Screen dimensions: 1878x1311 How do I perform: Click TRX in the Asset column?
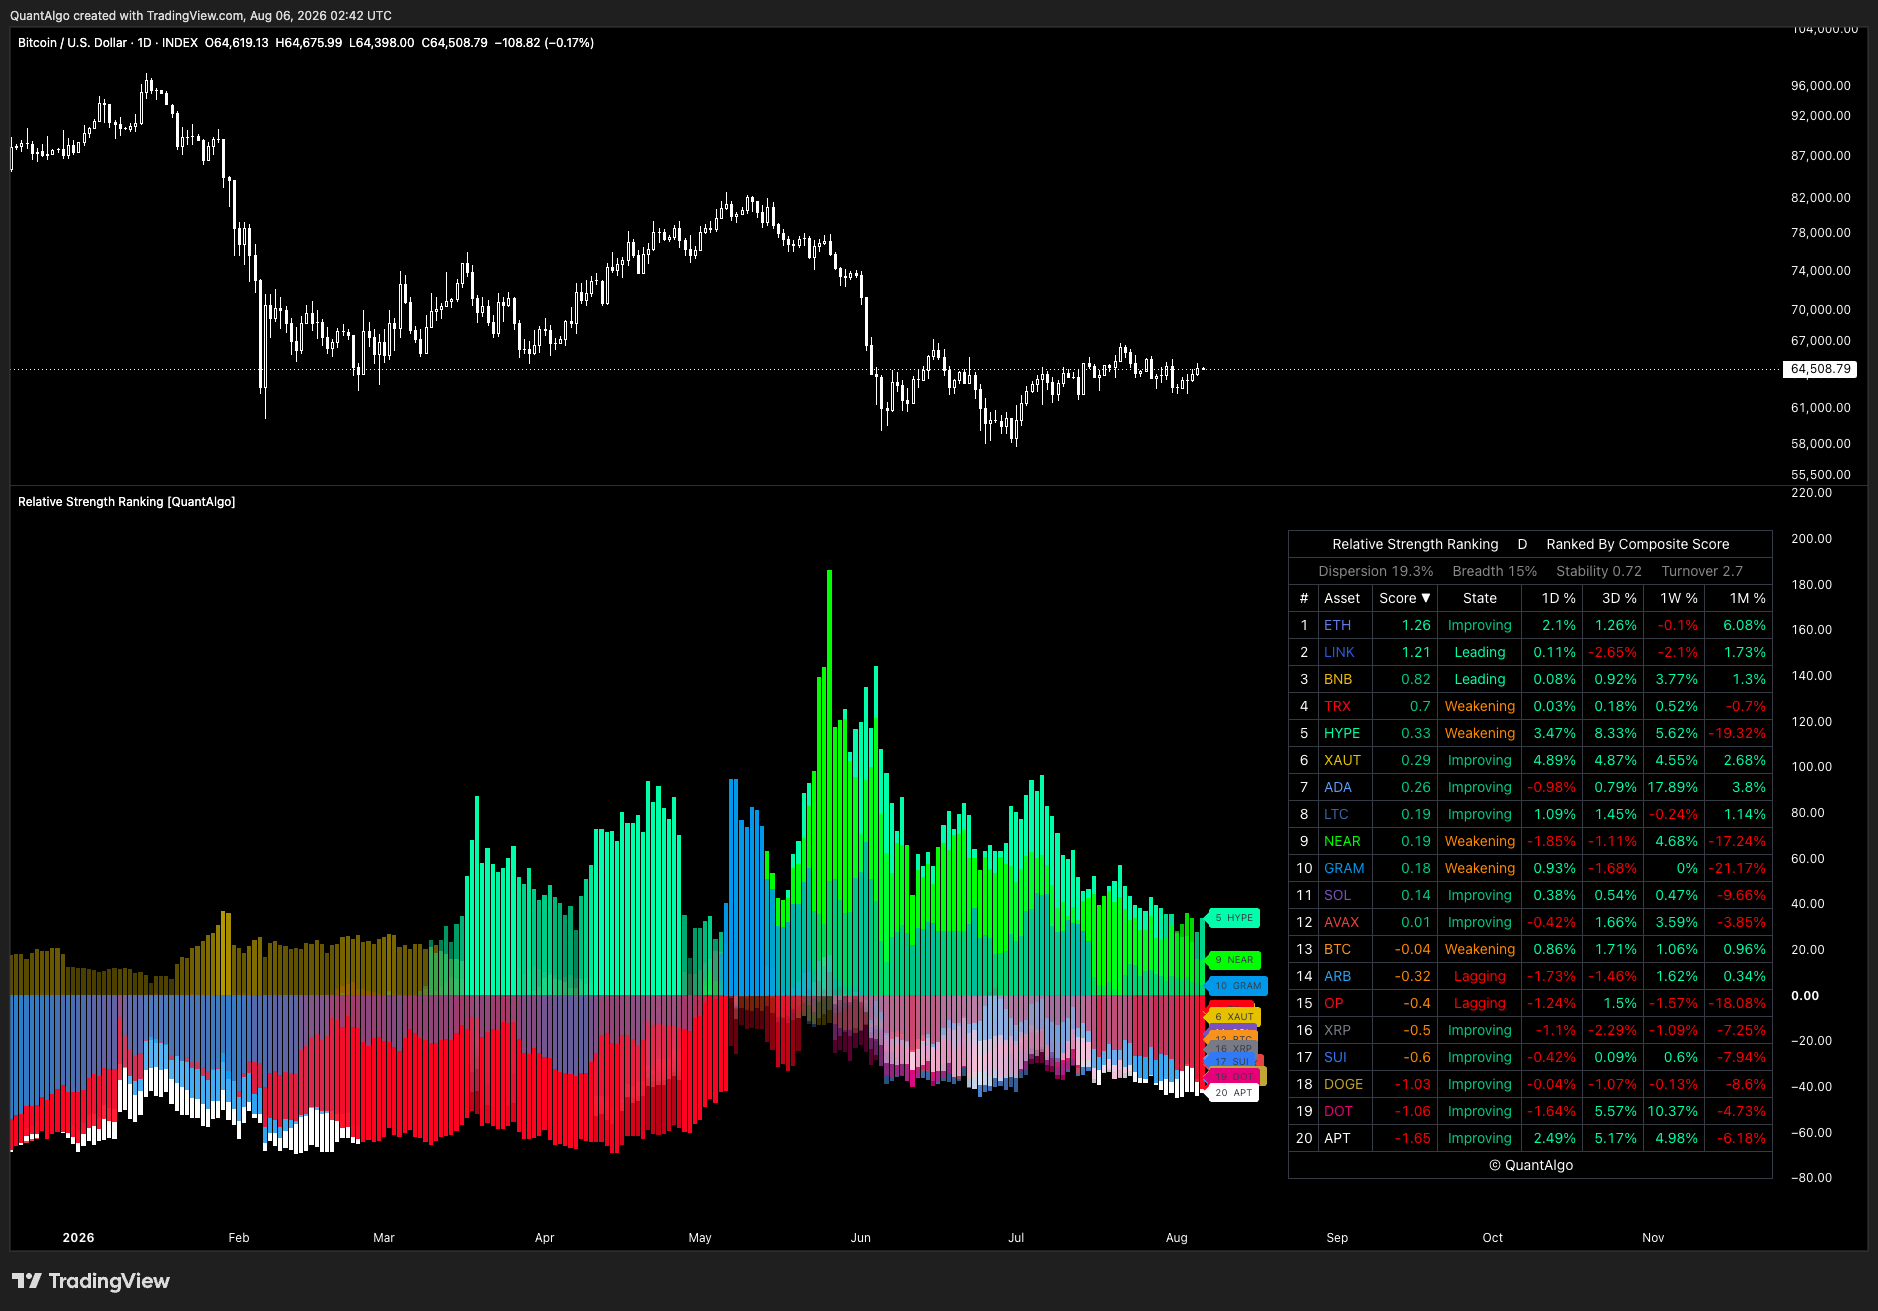click(x=1337, y=706)
